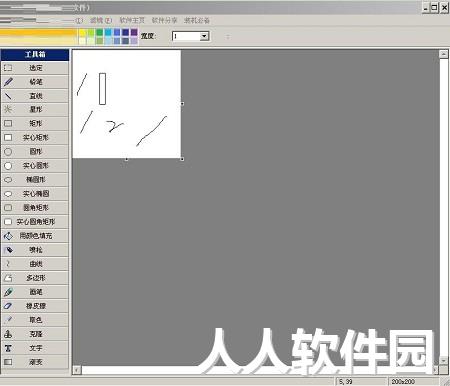Image resolution: width=450 pixels, height=386 pixels.
Task: Click the canvas bottom-edge resize handle
Action: 126,159
